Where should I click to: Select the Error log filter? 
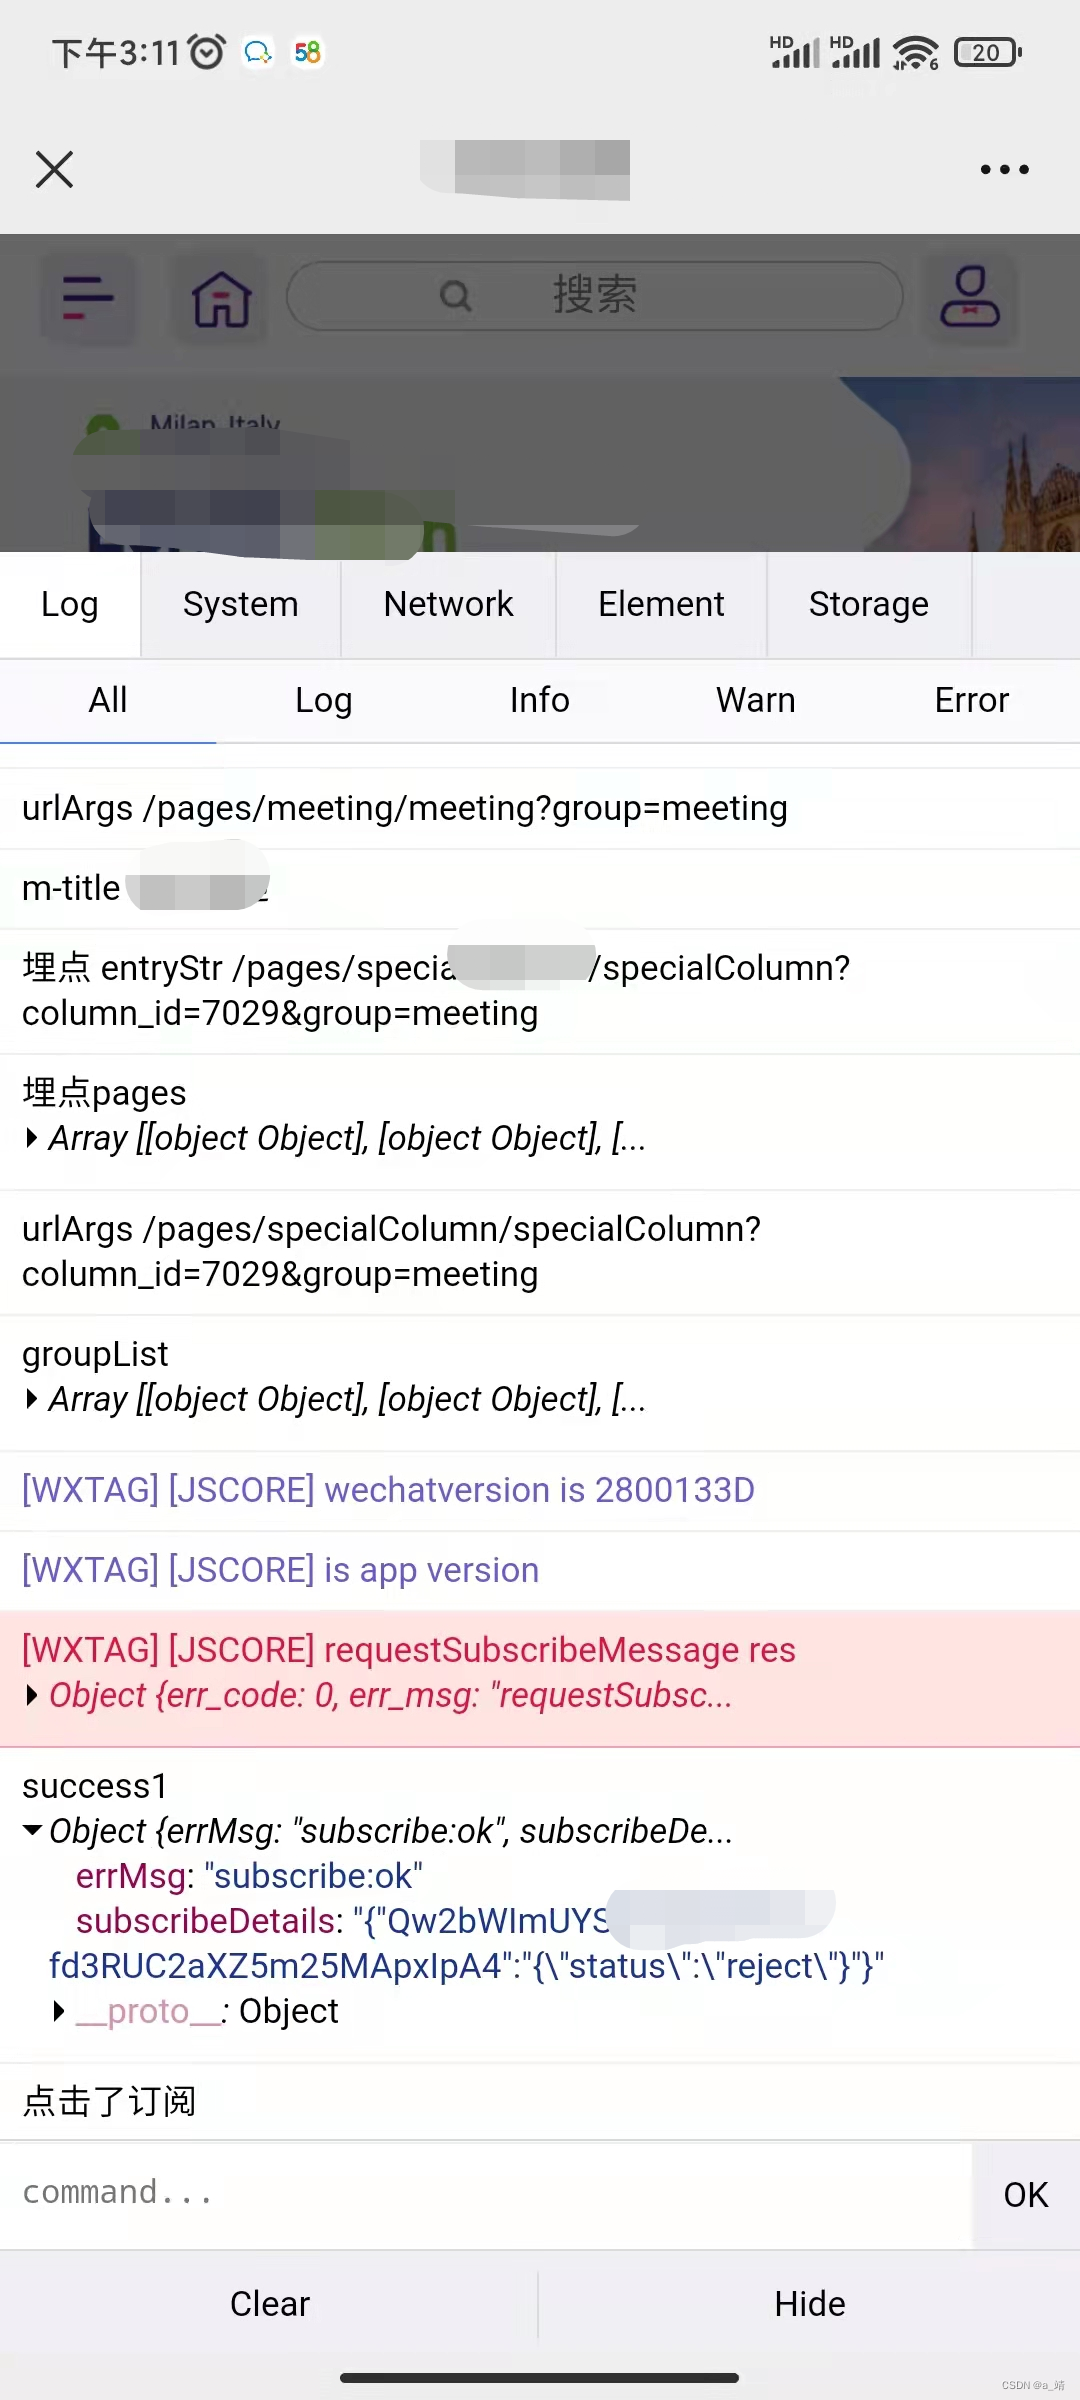971,700
